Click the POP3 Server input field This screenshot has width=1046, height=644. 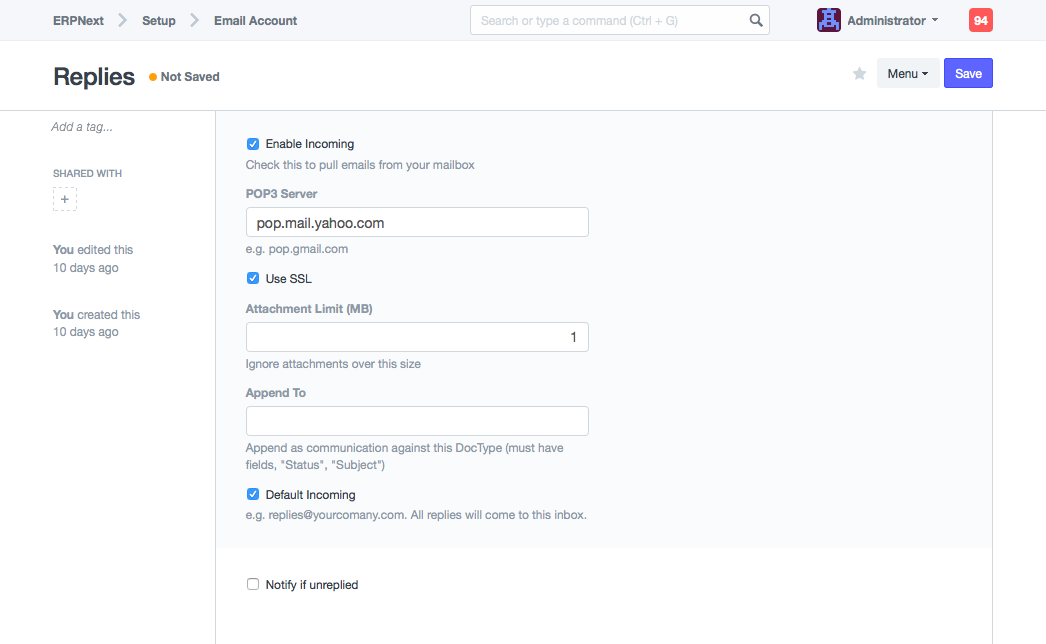pos(417,222)
